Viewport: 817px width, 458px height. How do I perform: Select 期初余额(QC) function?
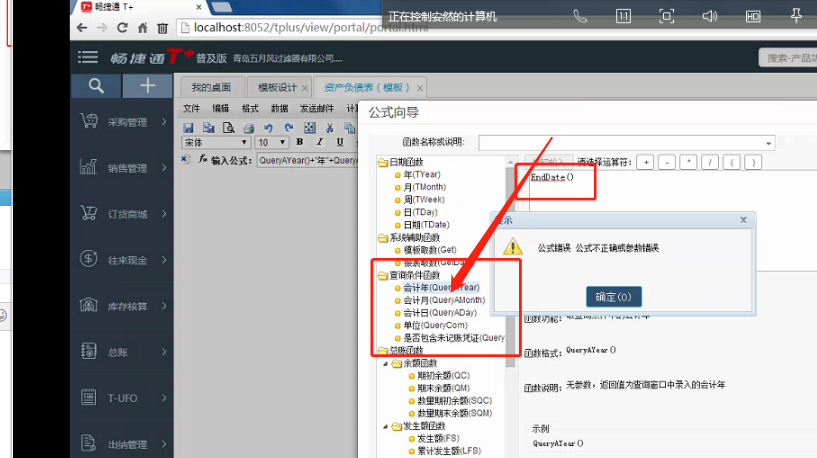pyautogui.click(x=443, y=376)
